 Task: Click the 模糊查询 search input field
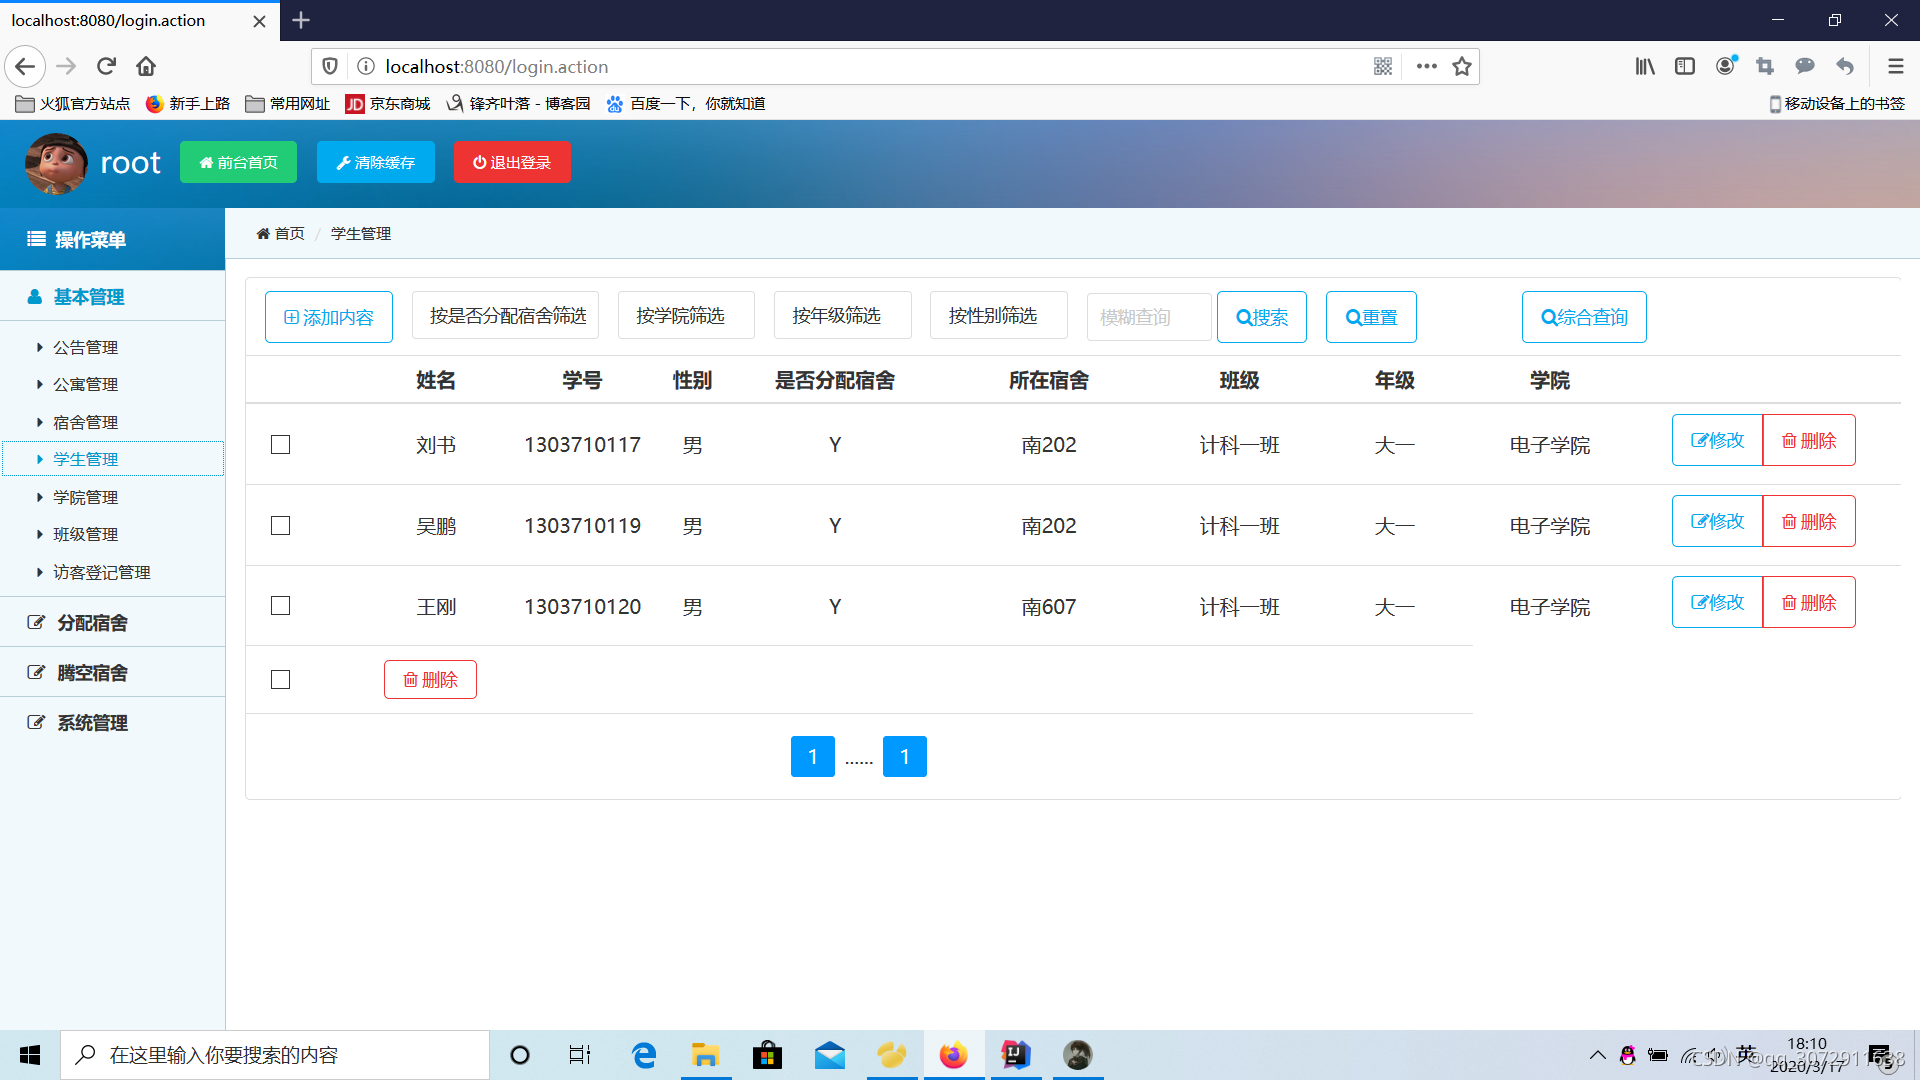click(1148, 317)
